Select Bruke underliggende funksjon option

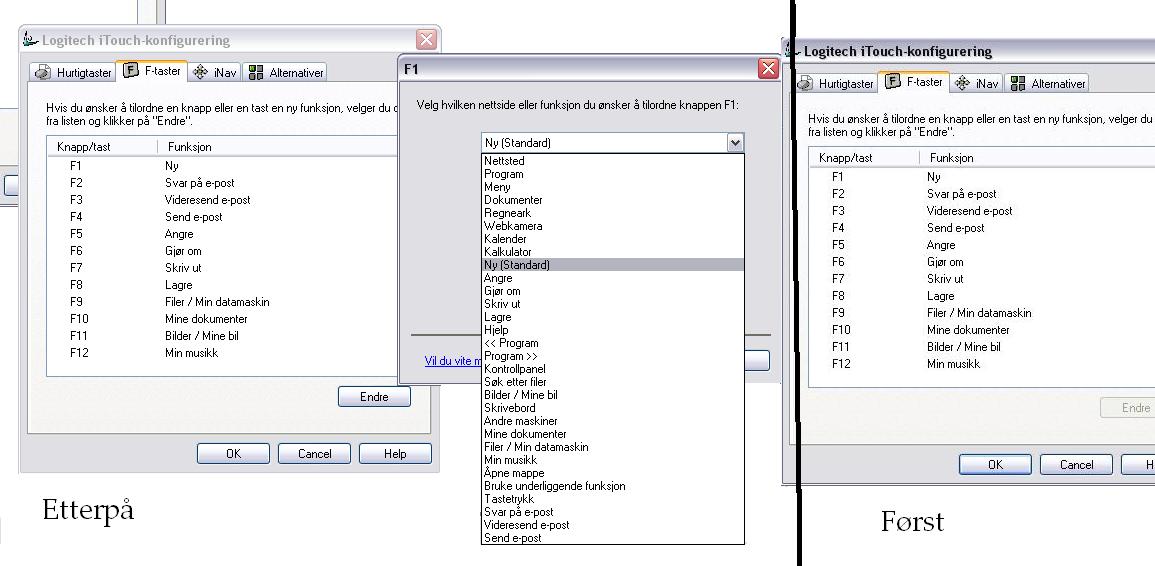612,486
